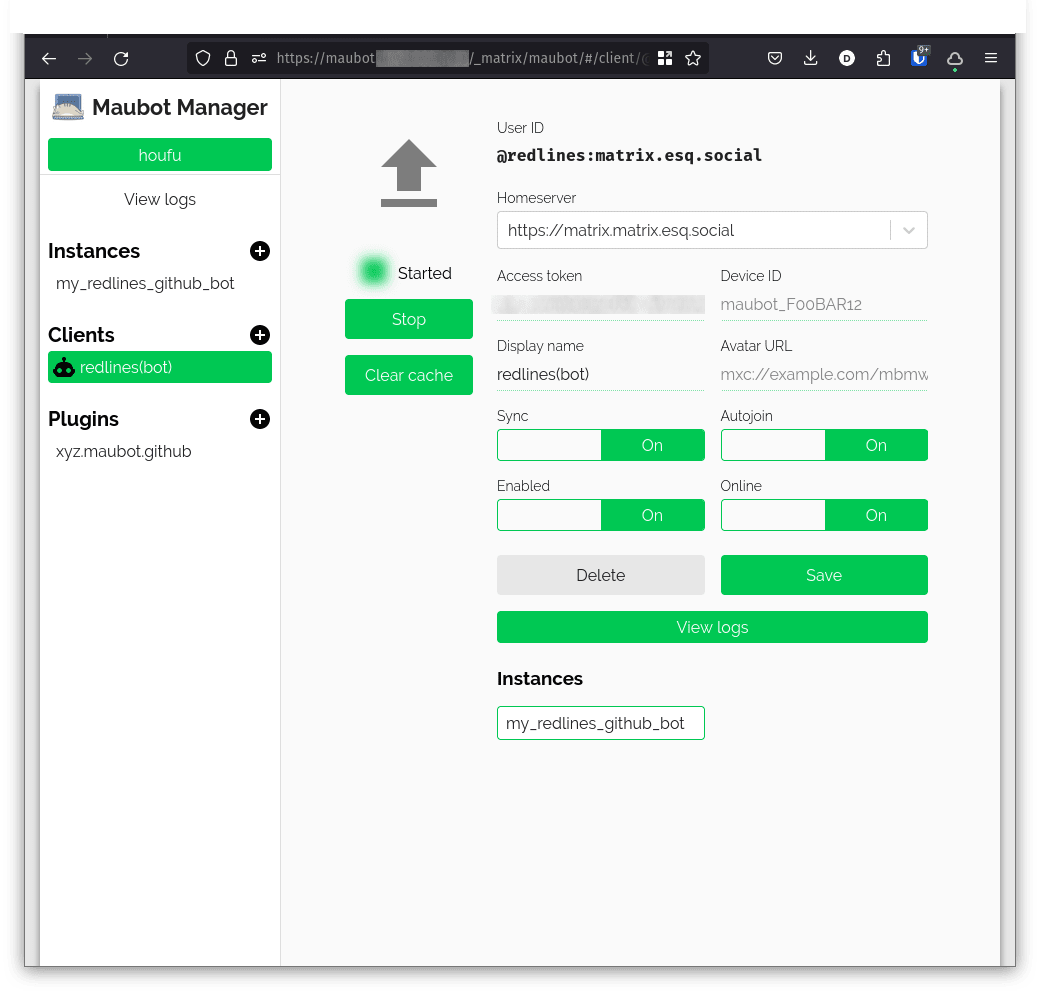Click the Device ID field
This screenshot has height=992, width=1040.
tap(824, 304)
